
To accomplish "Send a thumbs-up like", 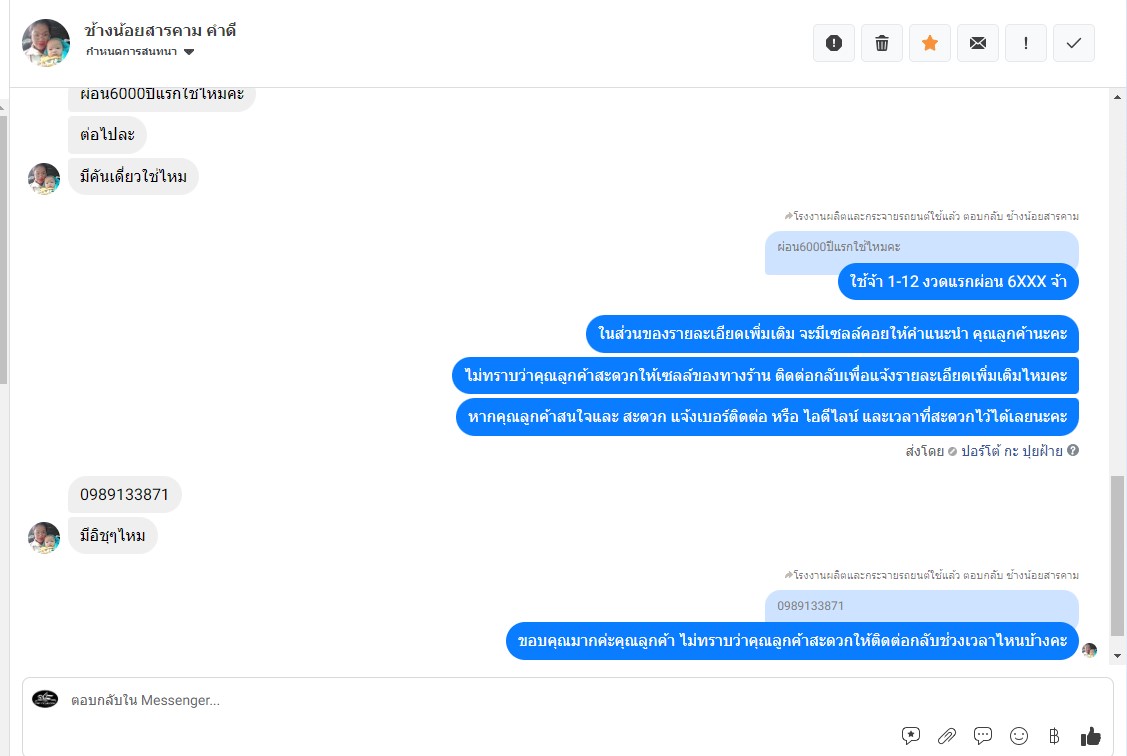I will coord(1090,736).
